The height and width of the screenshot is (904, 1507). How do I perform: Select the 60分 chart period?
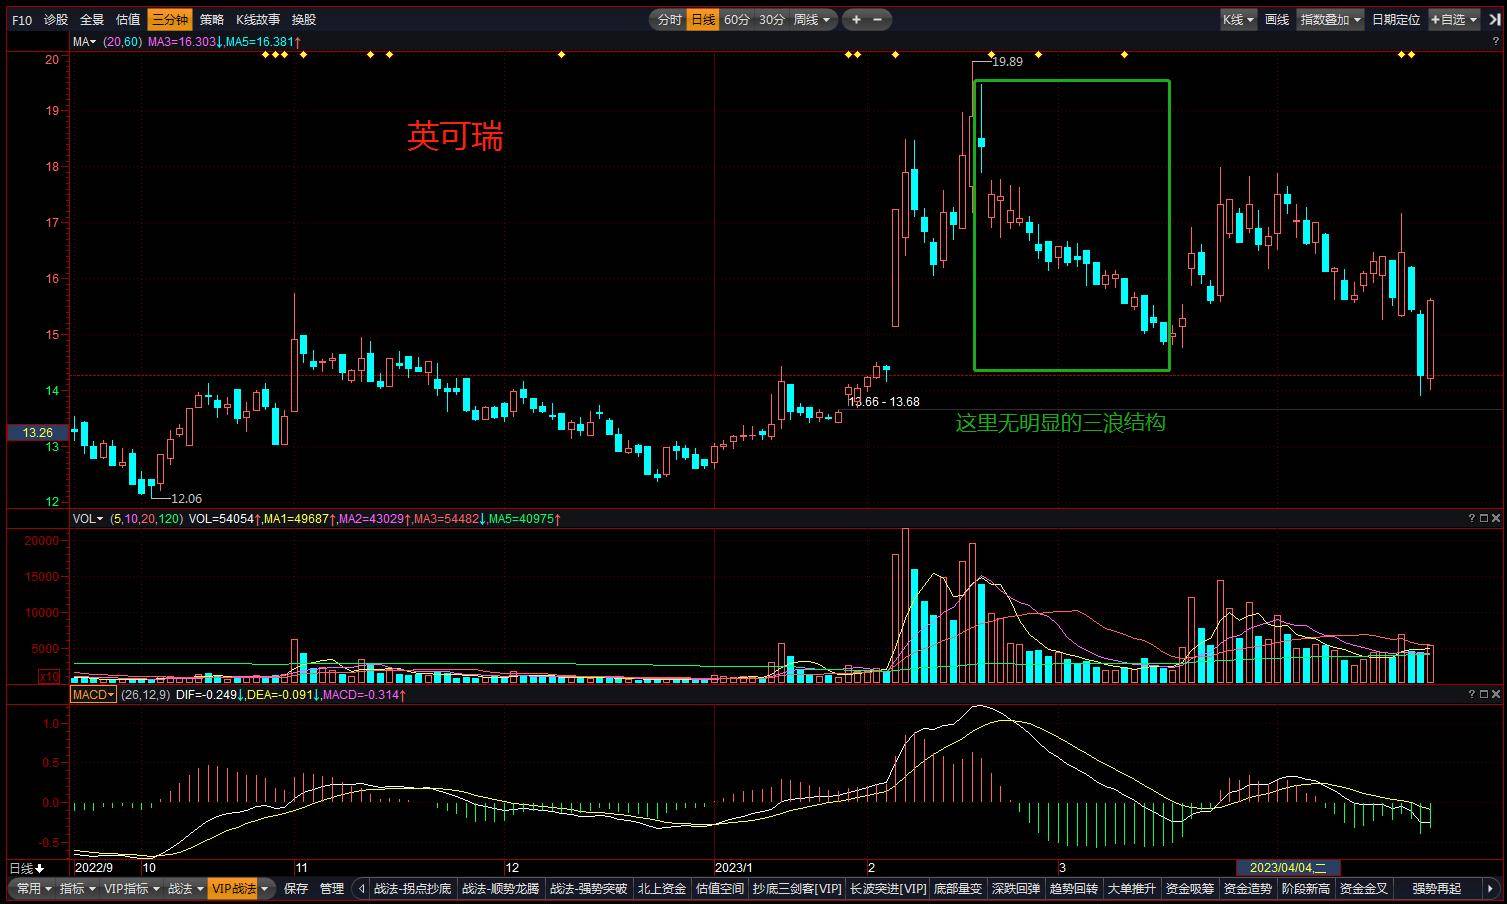[737, 19]
